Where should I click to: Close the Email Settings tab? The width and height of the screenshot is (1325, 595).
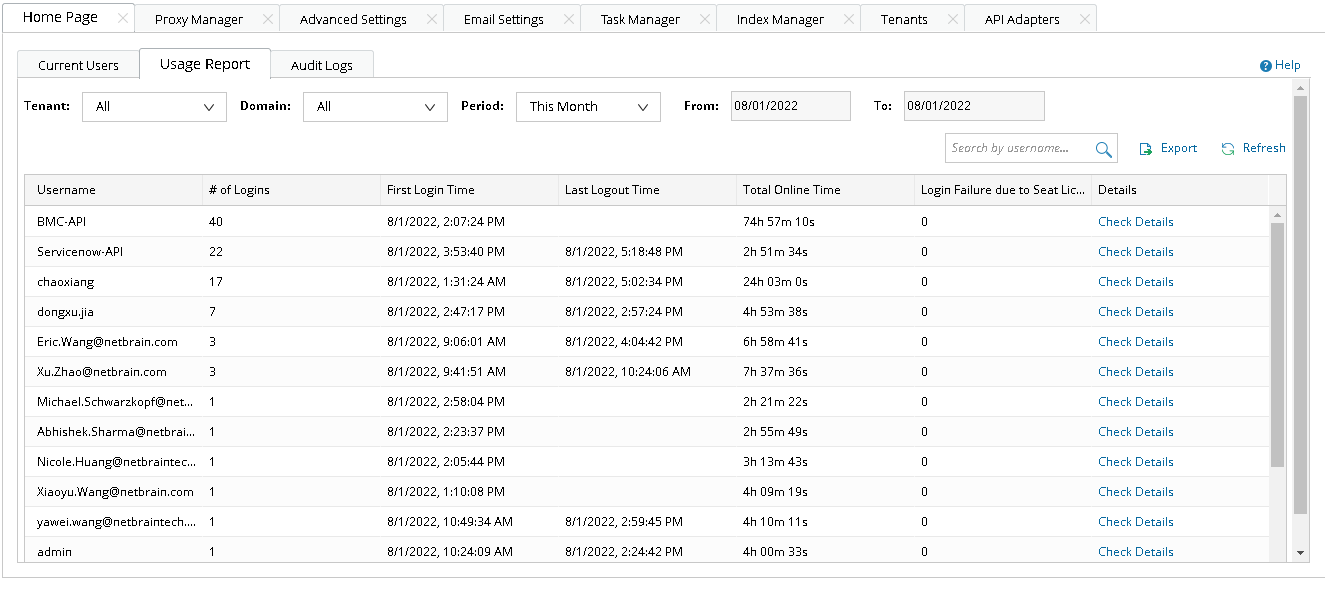(568, 17)
